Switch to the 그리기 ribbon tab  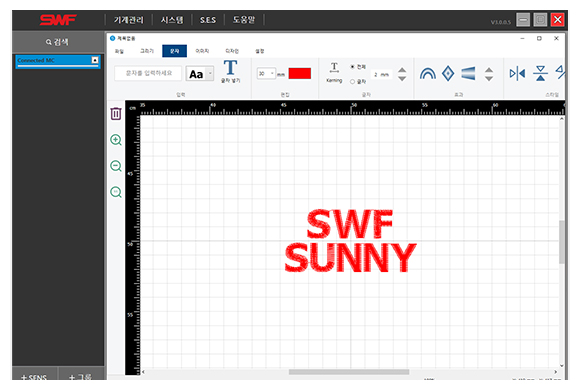pos(147,51)
